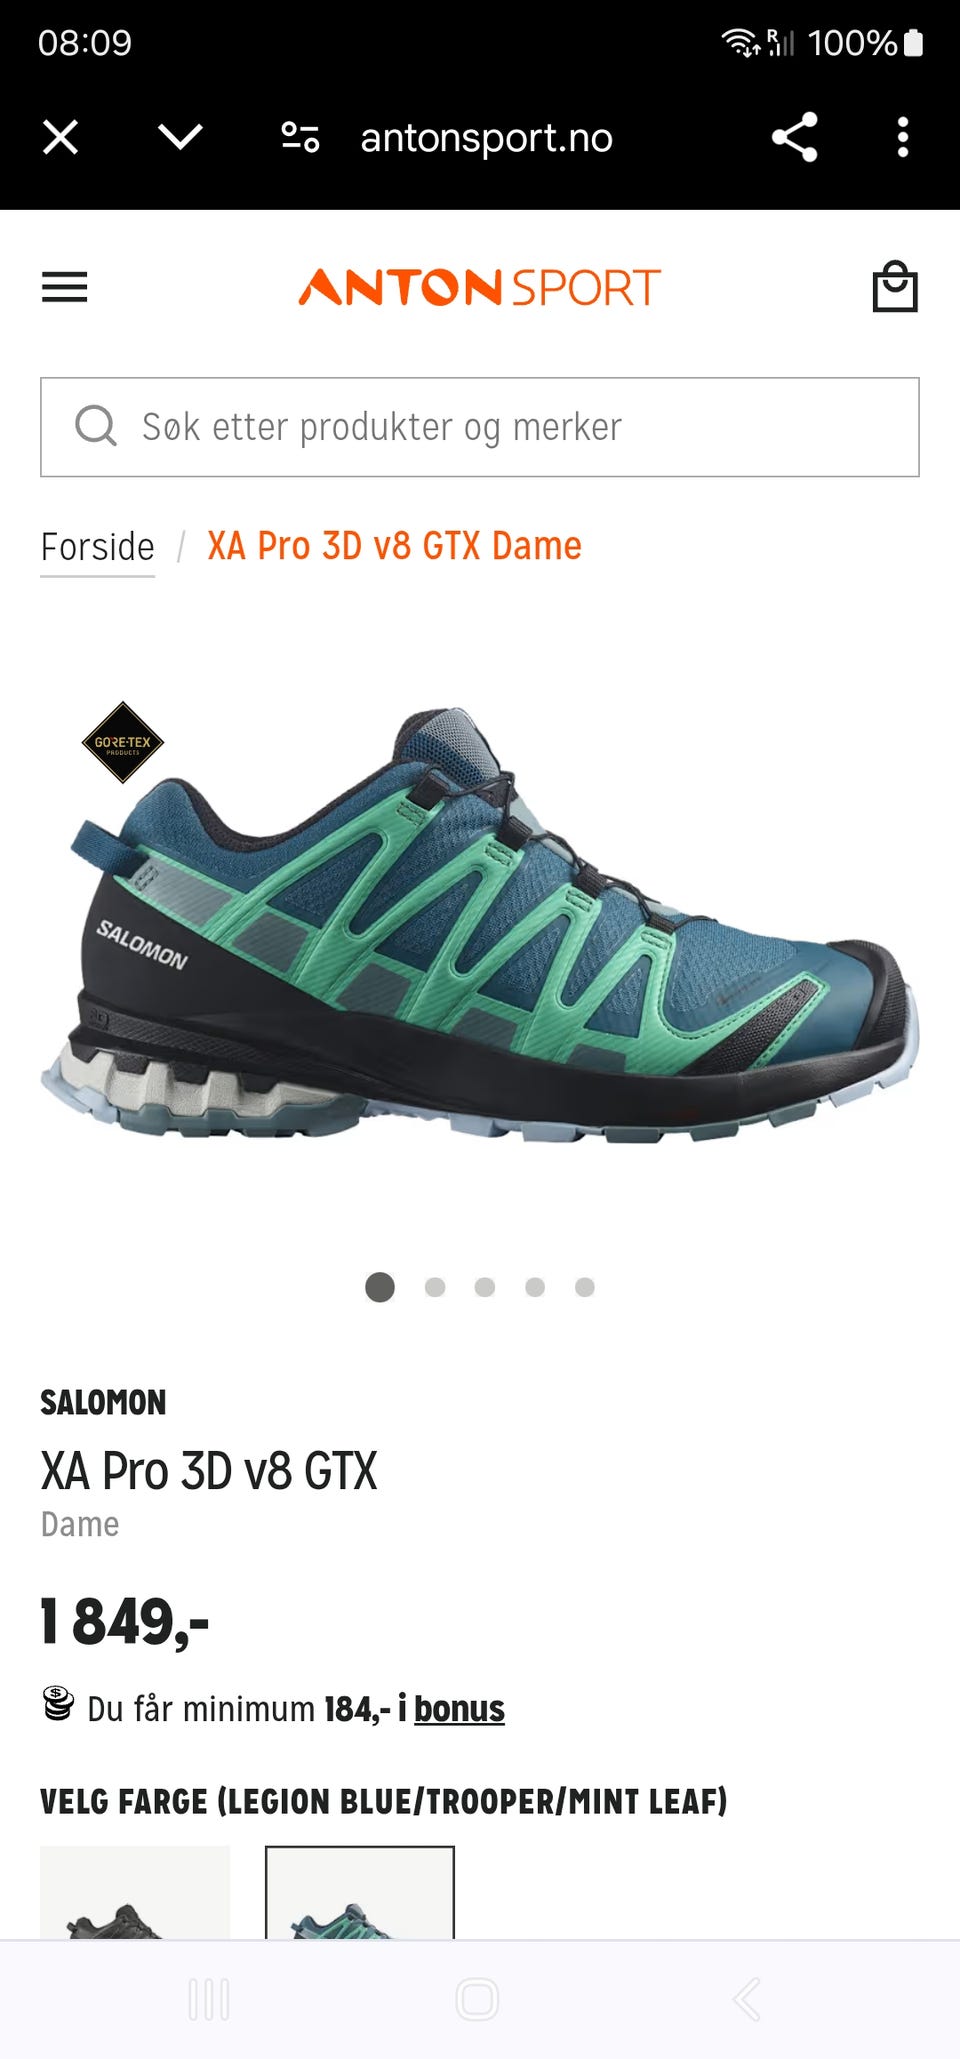Select the last image carousel dot
Screen dimensions: 960x2059
[x=585, y=1287]
